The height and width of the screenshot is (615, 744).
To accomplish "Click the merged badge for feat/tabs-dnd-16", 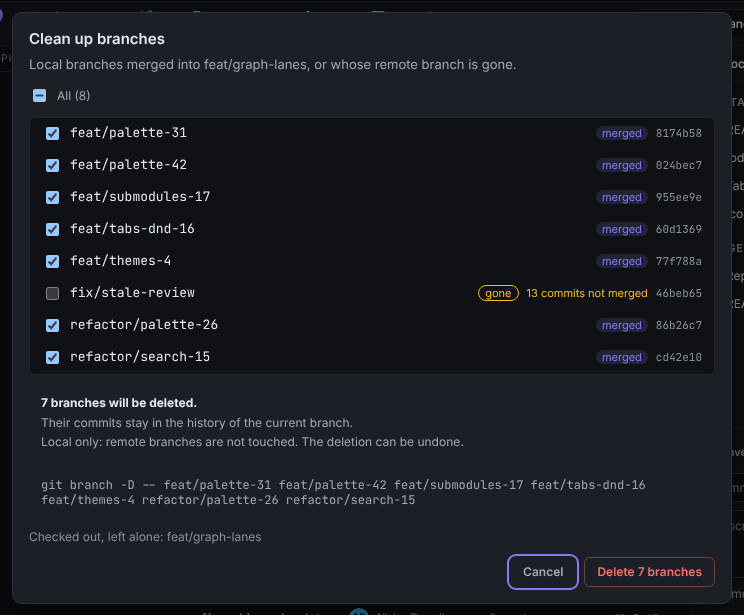I will coord(622,229).
